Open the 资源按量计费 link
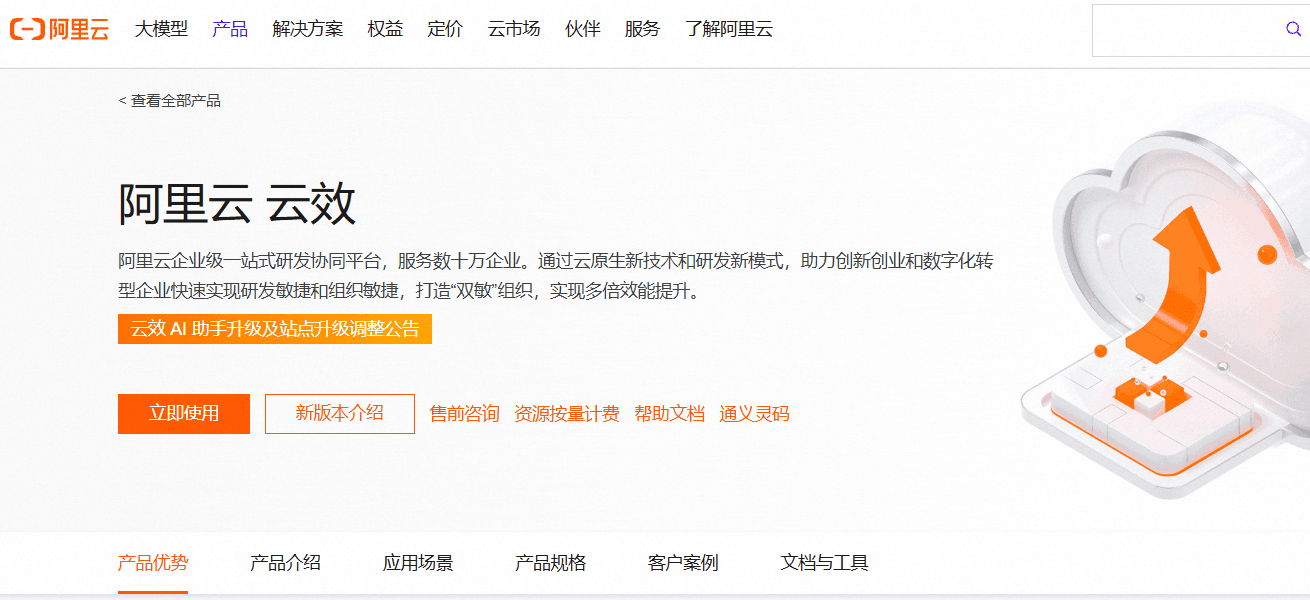The image size is (1310, 600). pos(566,414)
